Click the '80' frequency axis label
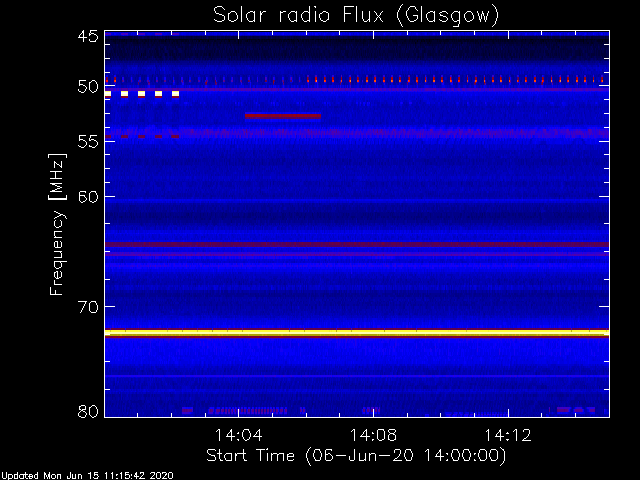The width and height of the screenshot is (640, 480). pos(88,411)
